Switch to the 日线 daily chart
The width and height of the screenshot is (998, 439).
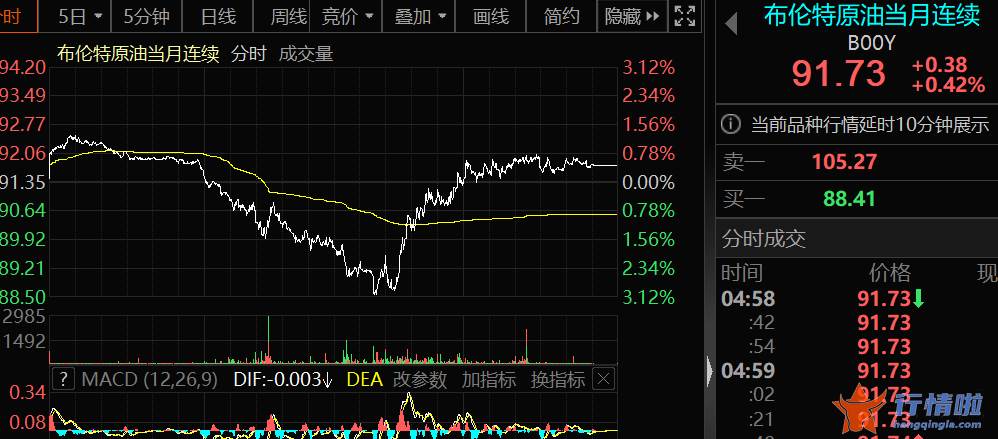[x=218, y=16]
